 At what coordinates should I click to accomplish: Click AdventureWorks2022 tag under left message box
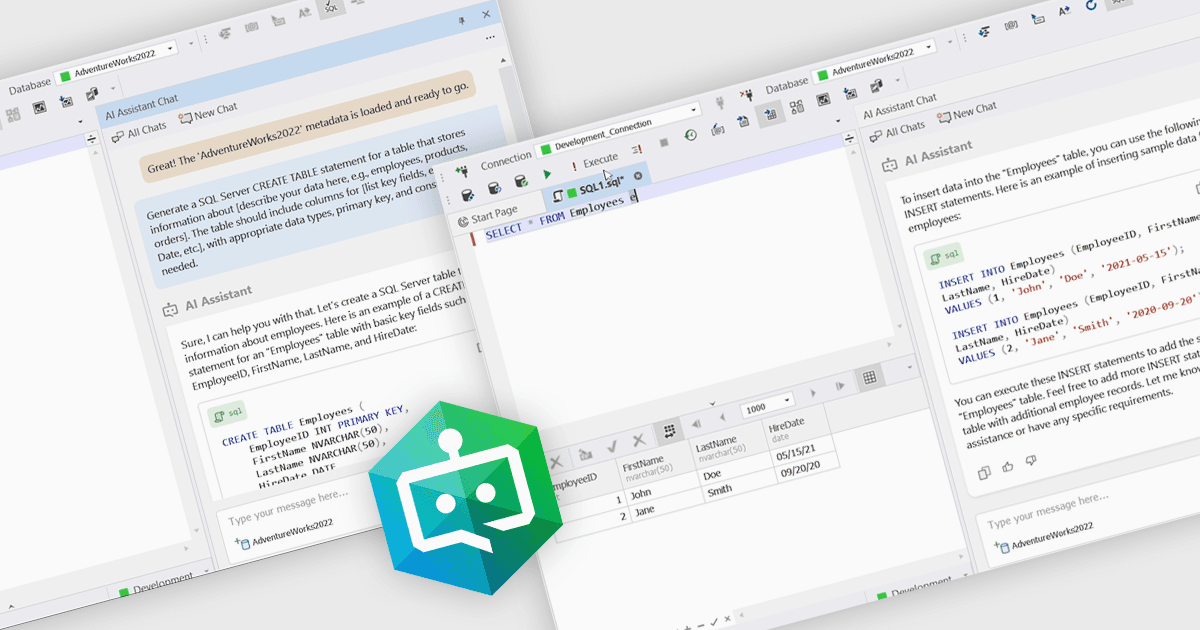[284, 534]
